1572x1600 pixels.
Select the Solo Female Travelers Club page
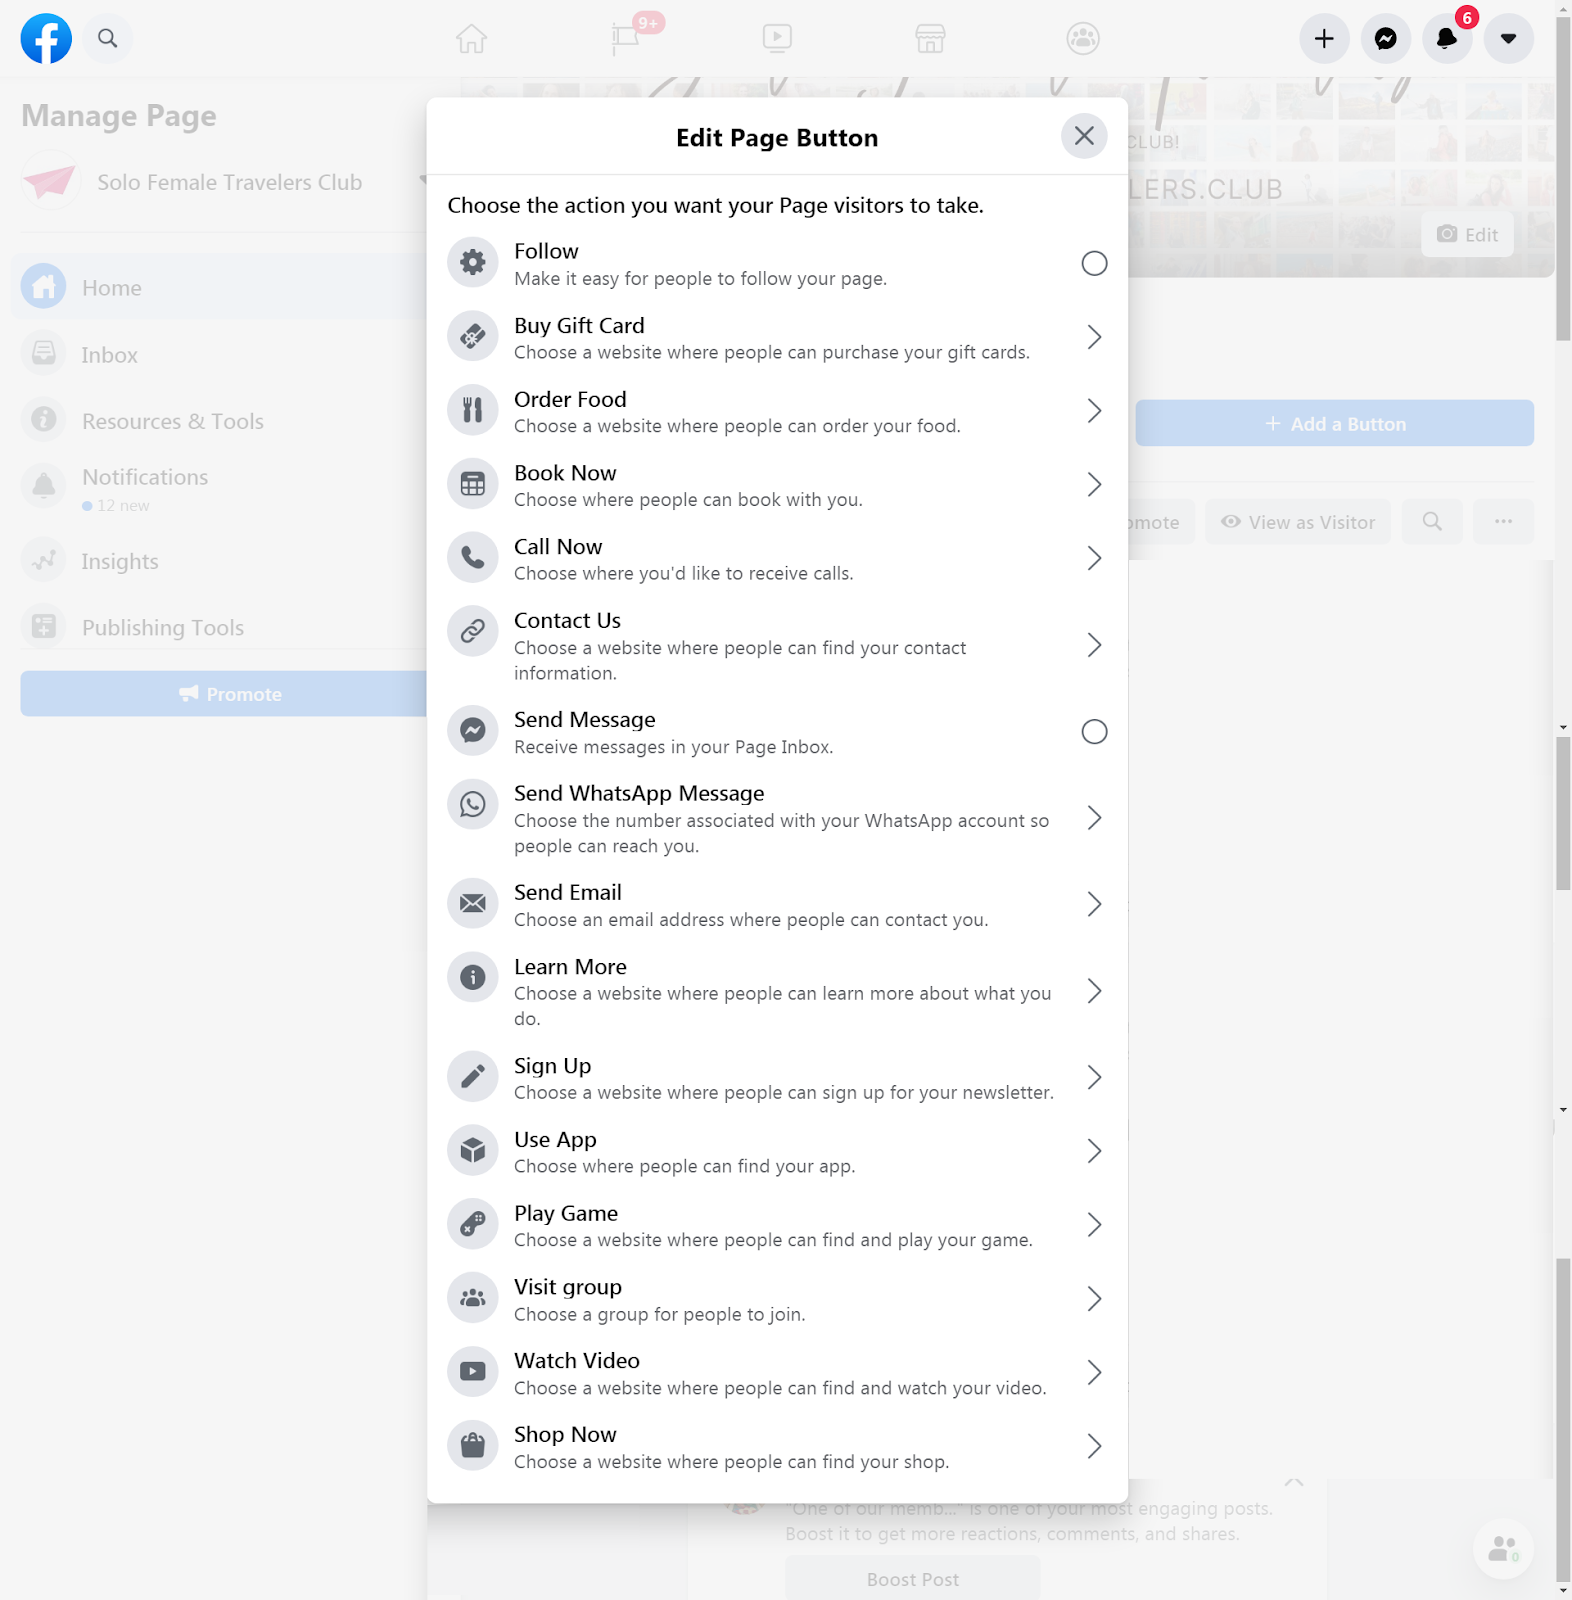coord(222,182)
